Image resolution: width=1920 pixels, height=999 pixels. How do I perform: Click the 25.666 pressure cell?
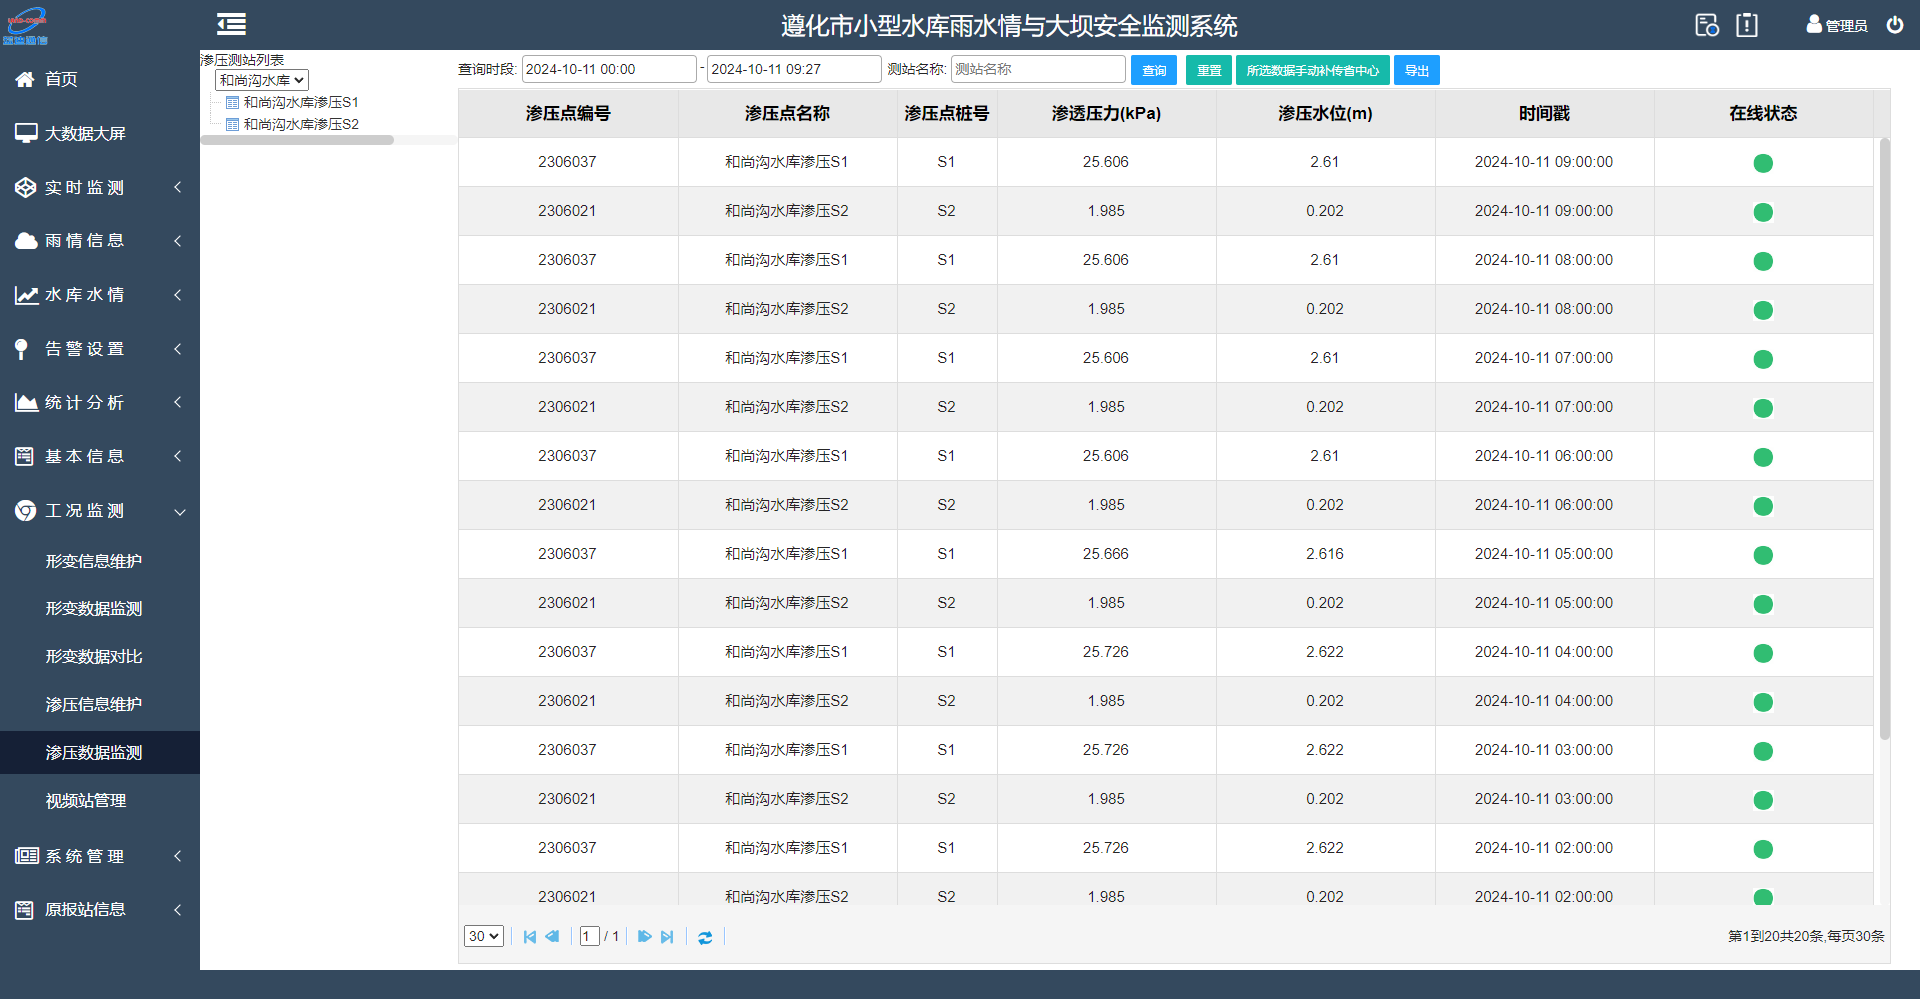pyautogui.click(x=1106, y=554)
